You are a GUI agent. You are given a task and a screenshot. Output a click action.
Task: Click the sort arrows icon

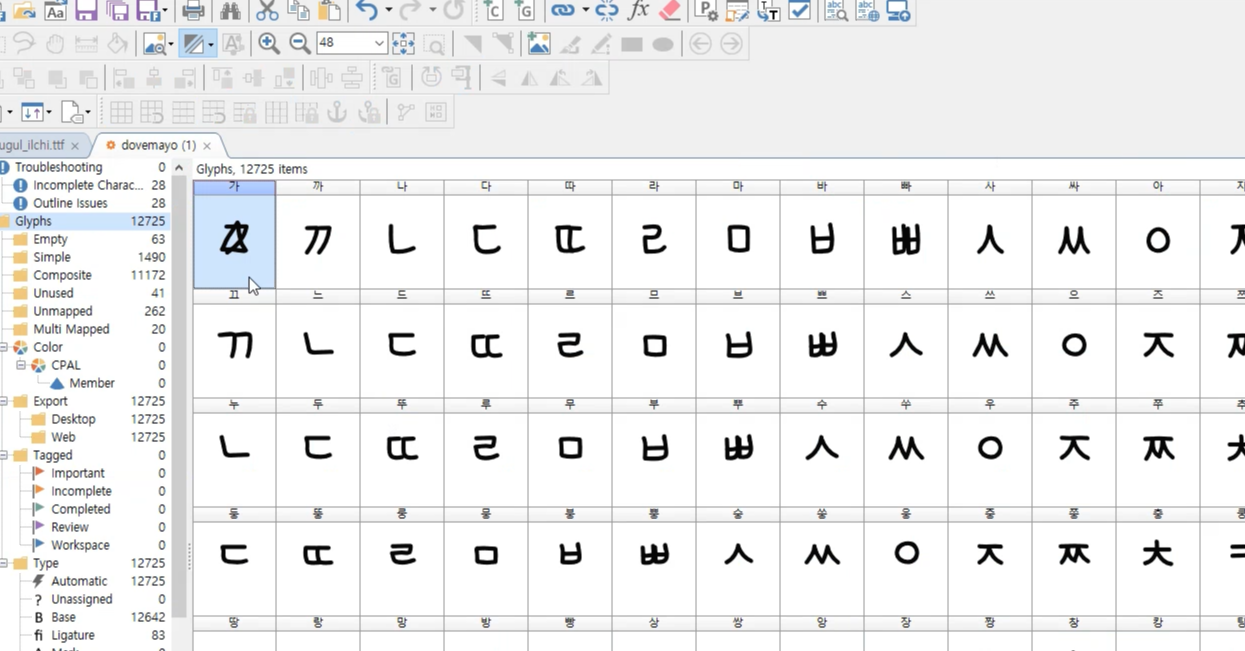[32, 112]
